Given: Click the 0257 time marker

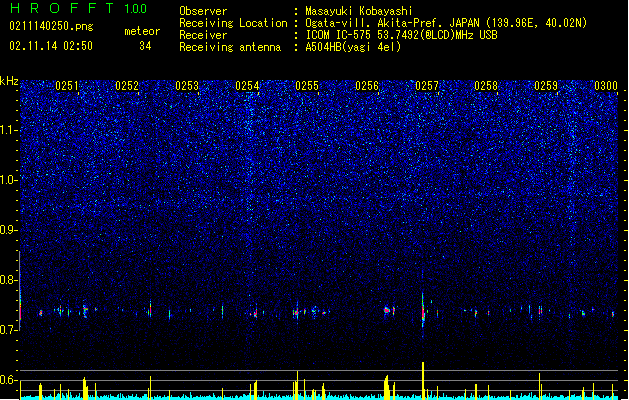Looking at the screenshot, I should [427, 86].
